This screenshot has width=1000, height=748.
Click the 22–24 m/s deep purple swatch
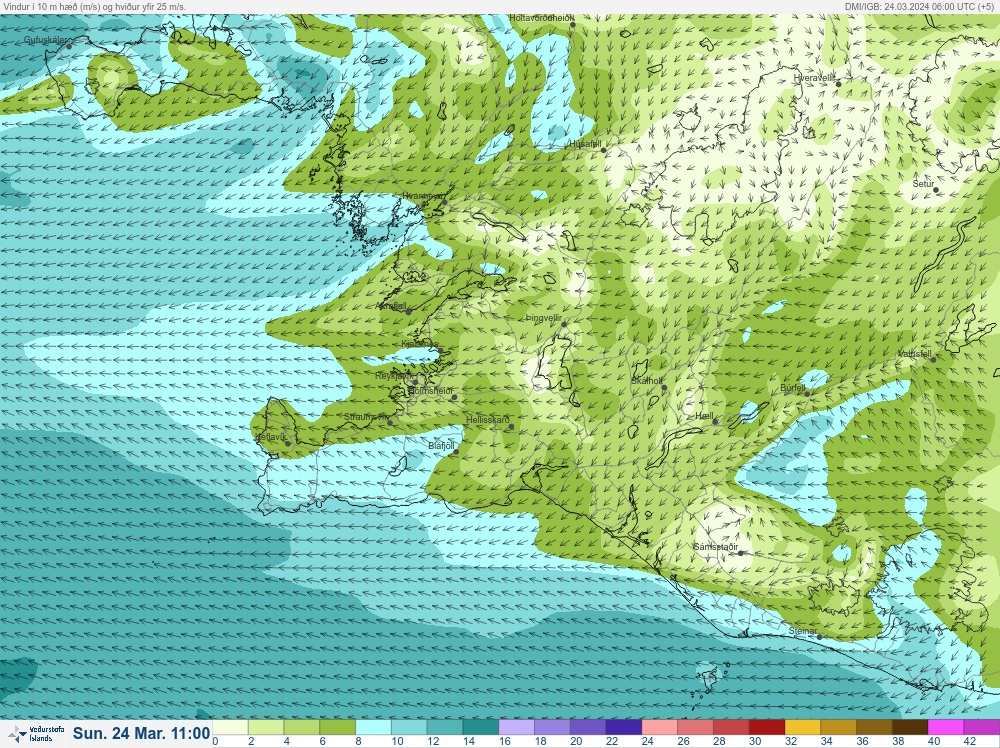pyautogui.click(x=624, y=728)
